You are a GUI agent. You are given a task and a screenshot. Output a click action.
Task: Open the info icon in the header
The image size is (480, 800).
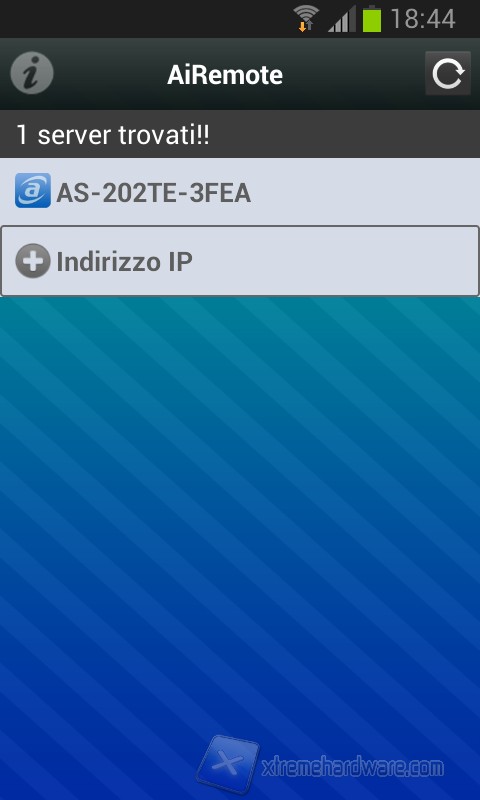pyautogui.click(x=32, y=74)
